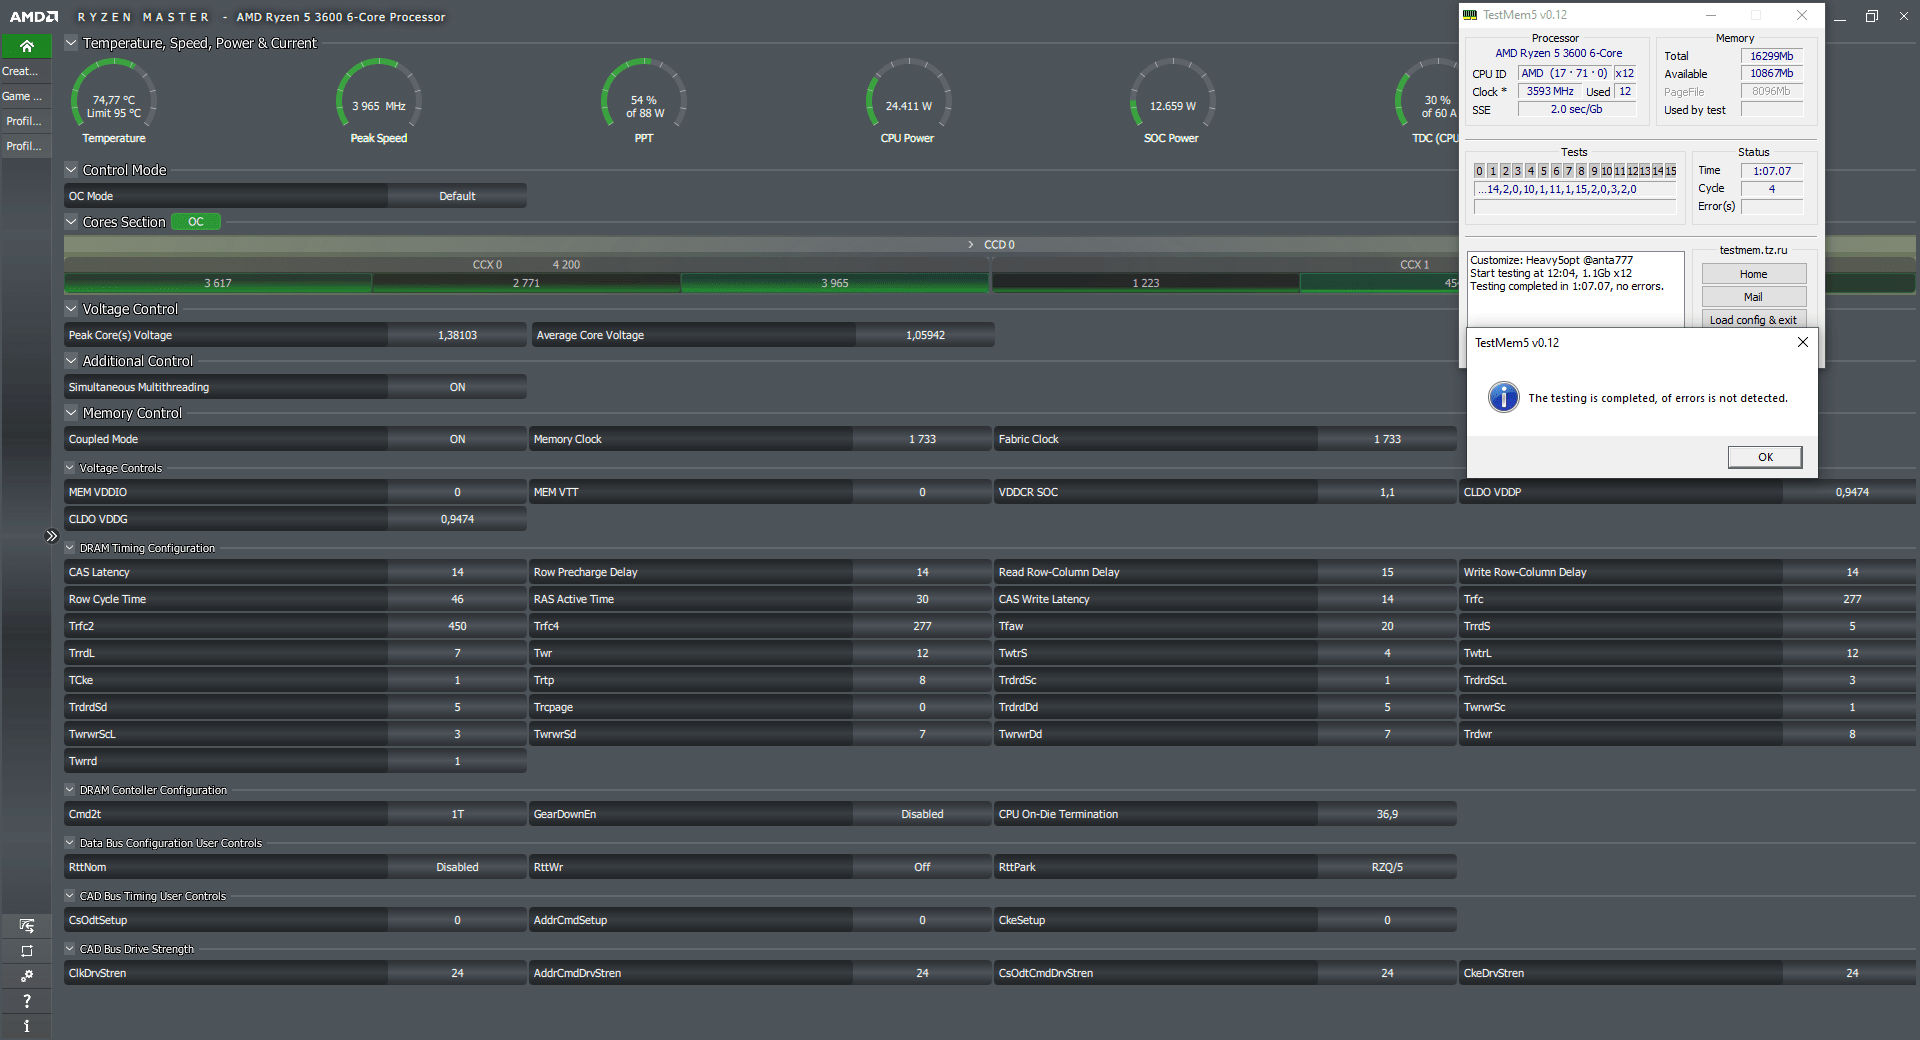
Task: Click the OC Mode Default value
Action: point(457,196)
